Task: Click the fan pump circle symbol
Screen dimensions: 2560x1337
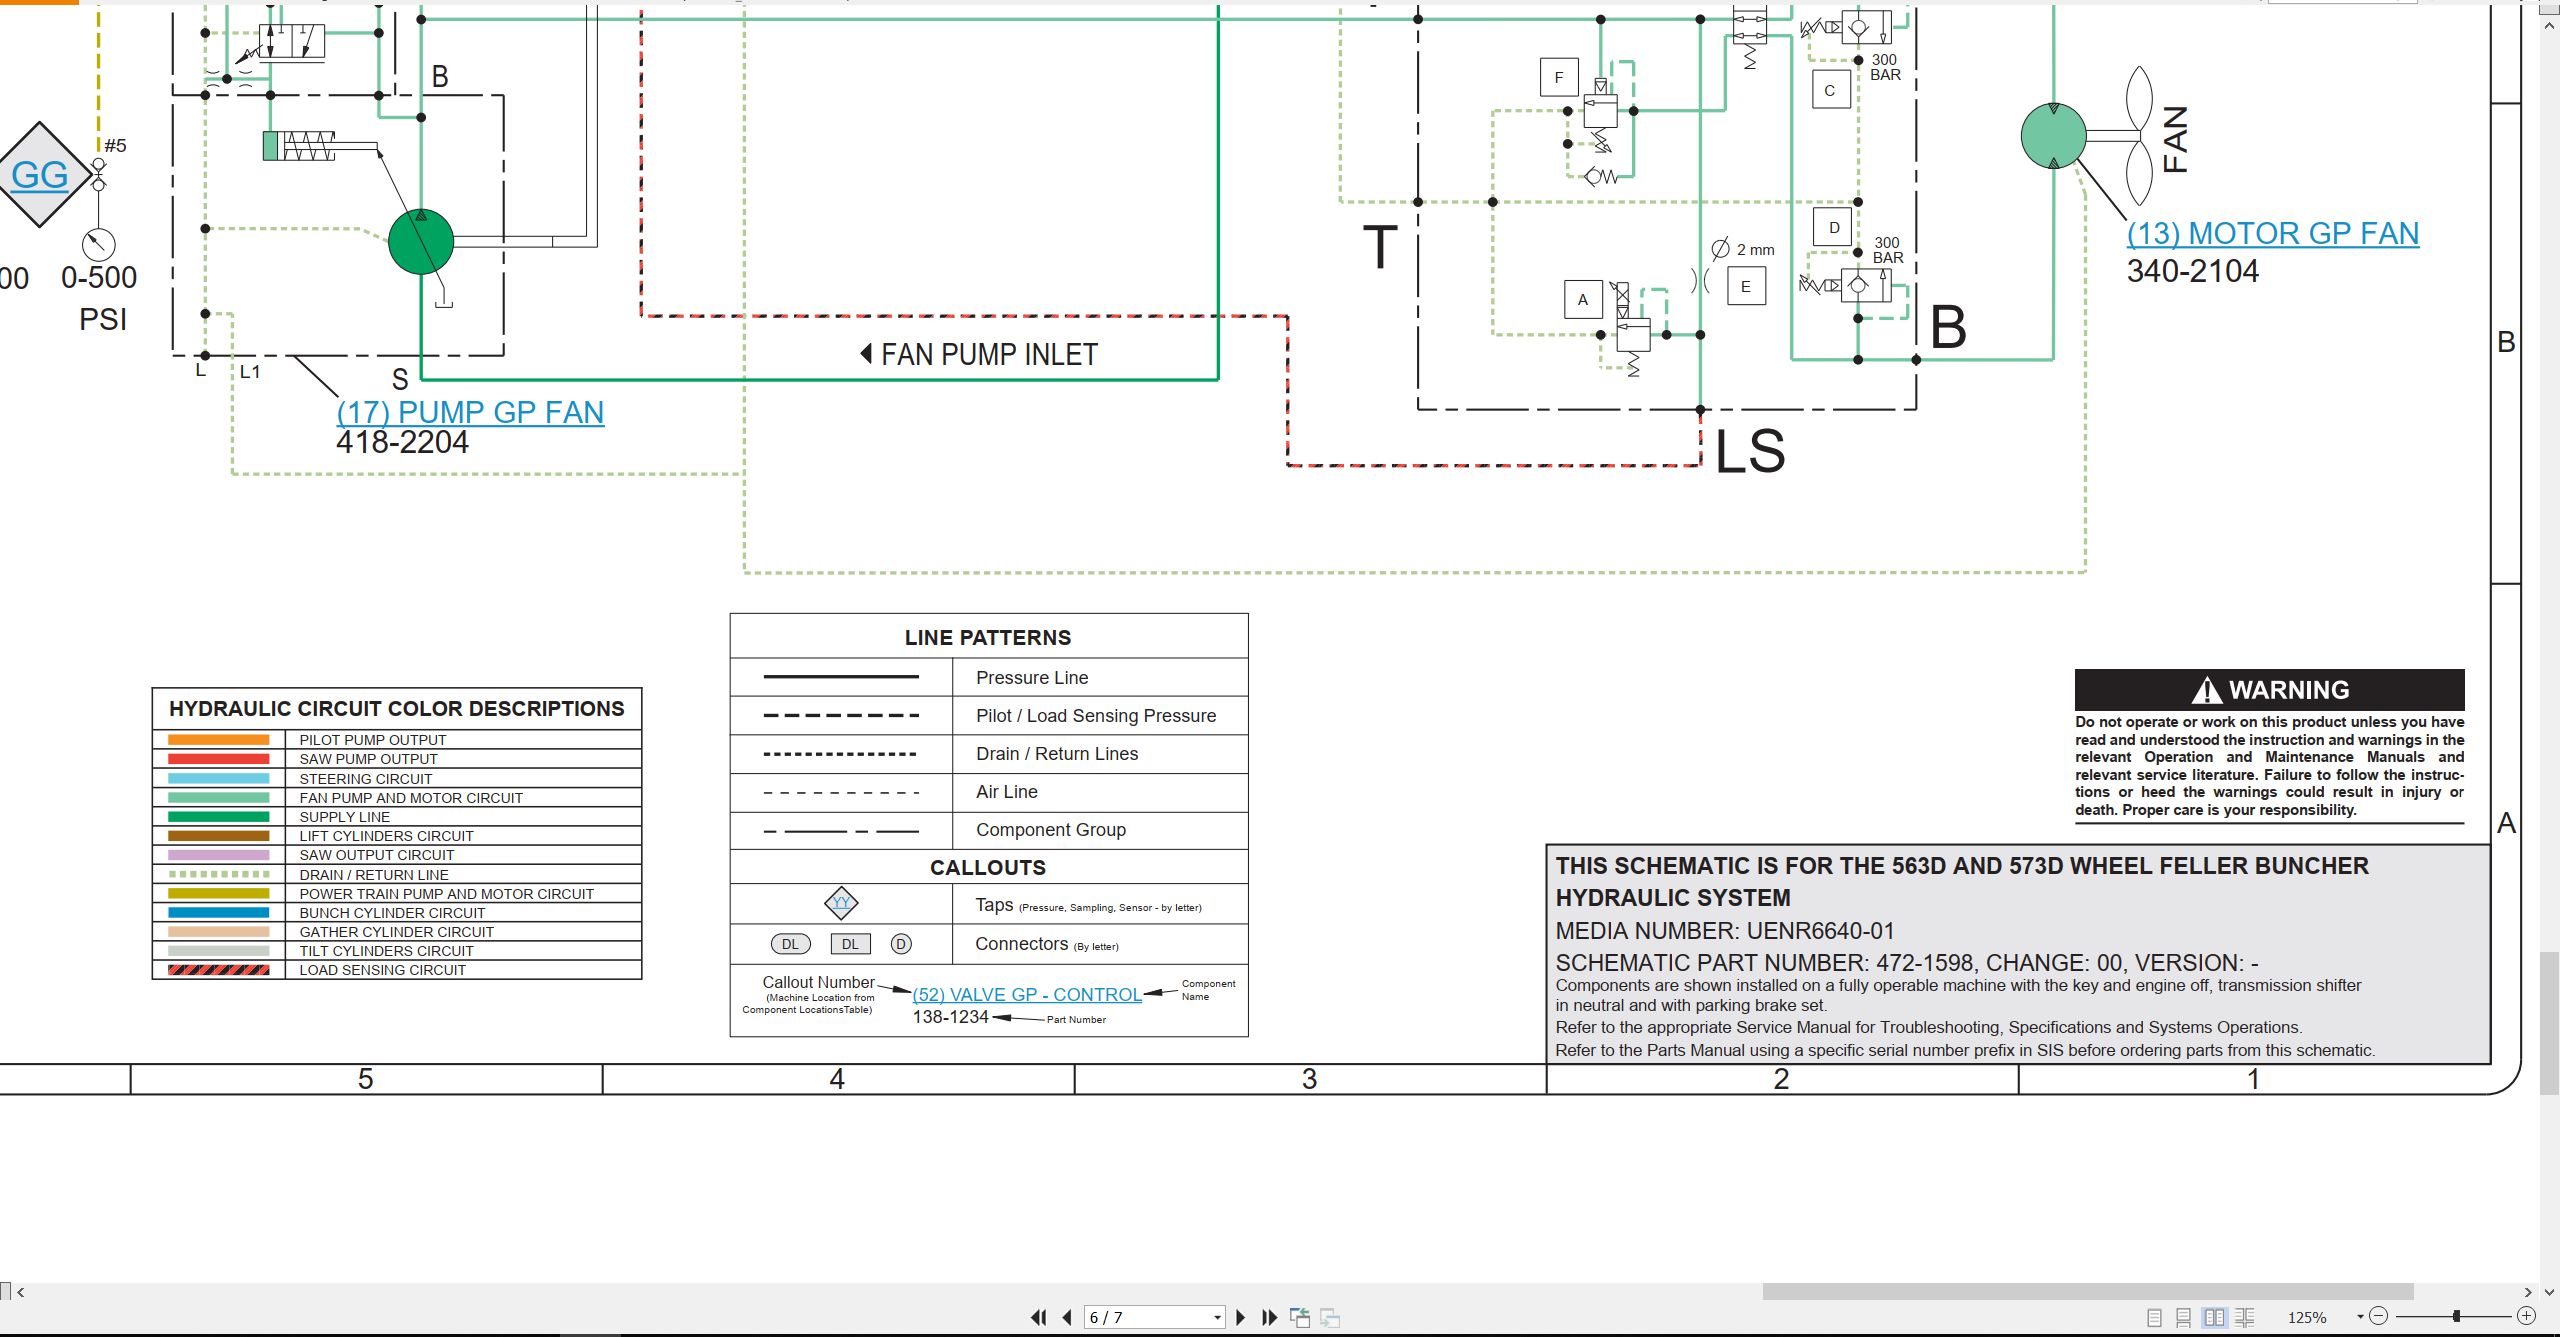Action: (421, 242)
